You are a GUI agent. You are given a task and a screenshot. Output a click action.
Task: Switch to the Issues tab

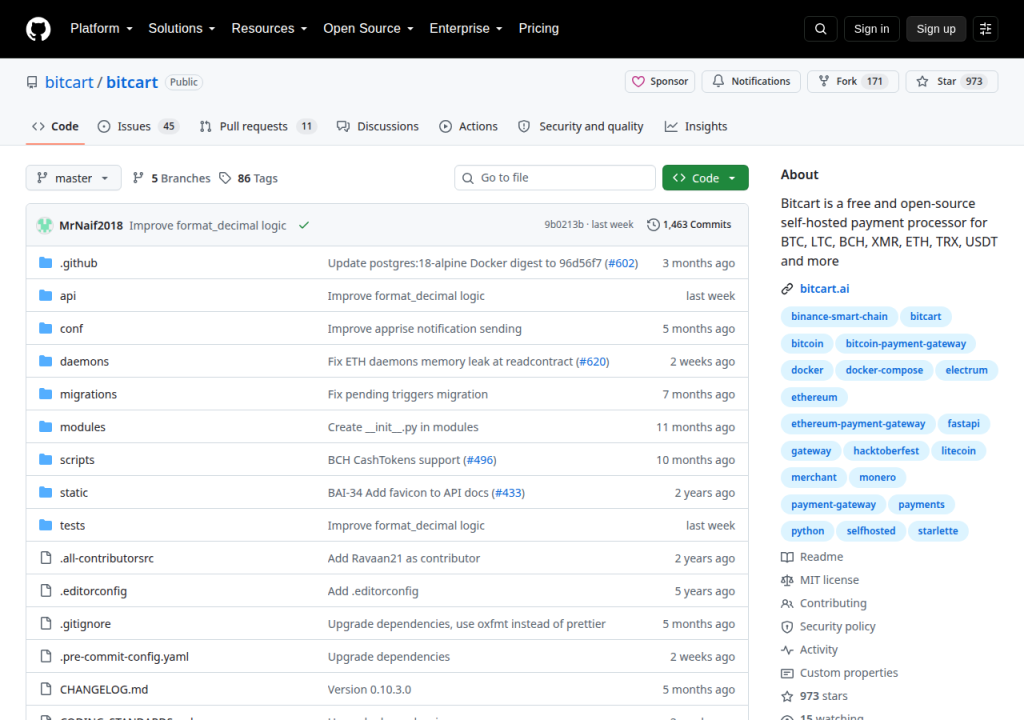138,126
